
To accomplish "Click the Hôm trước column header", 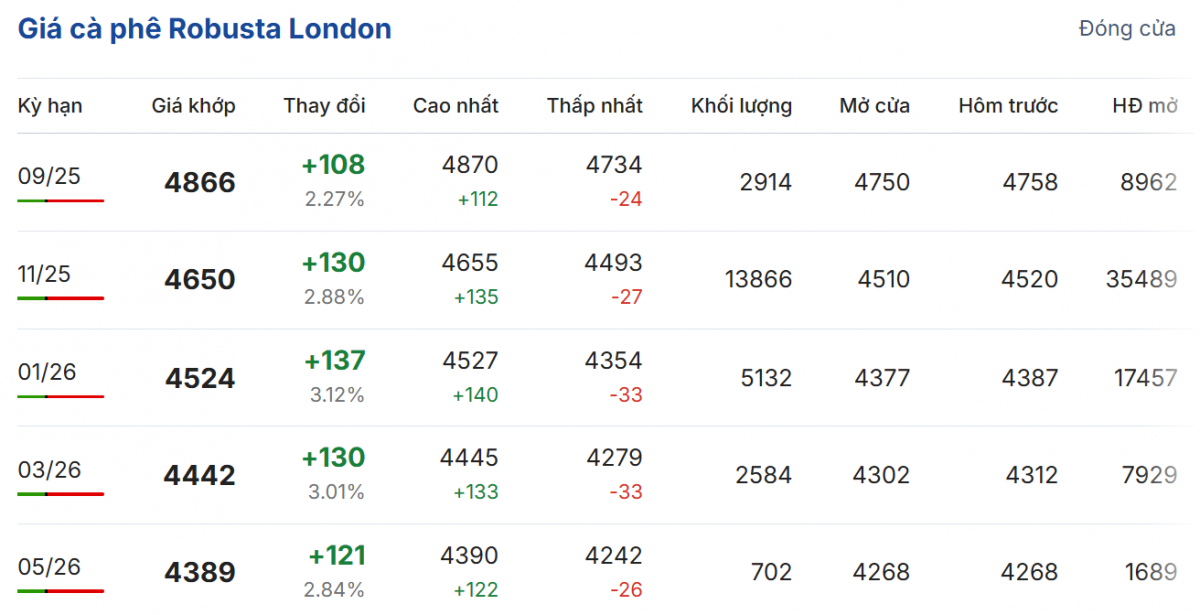I will [1007, 105].
